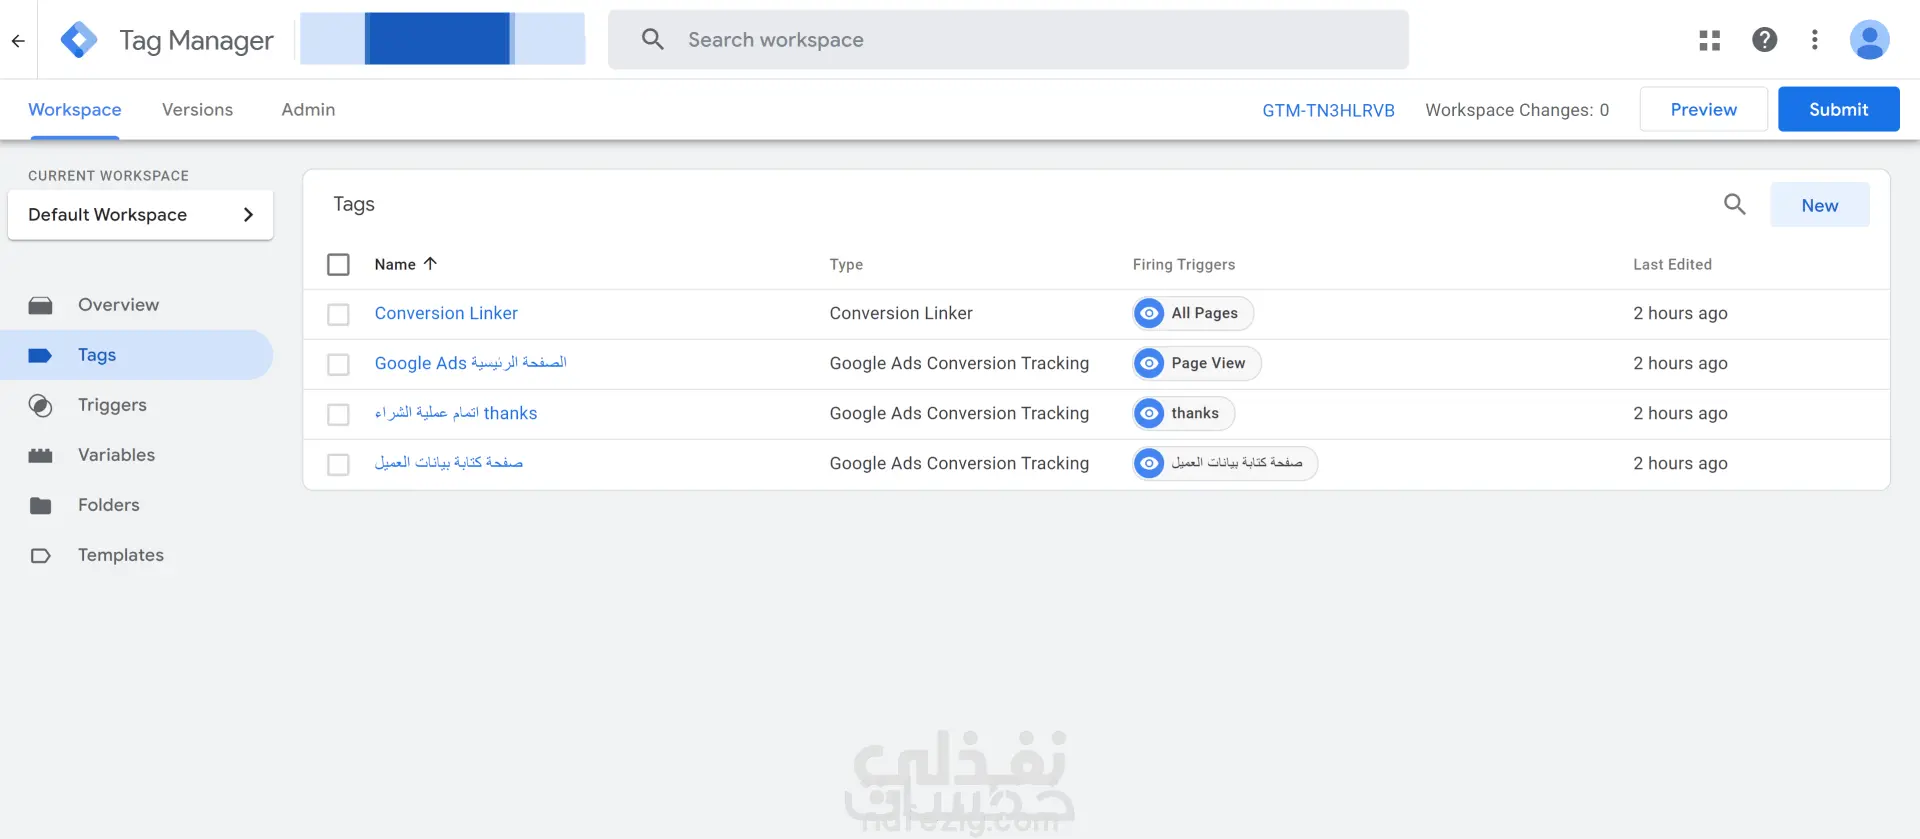The image size is (1920, 839).
Task: Click the Tag Manager logo icon
Action: tap(79, 40)
